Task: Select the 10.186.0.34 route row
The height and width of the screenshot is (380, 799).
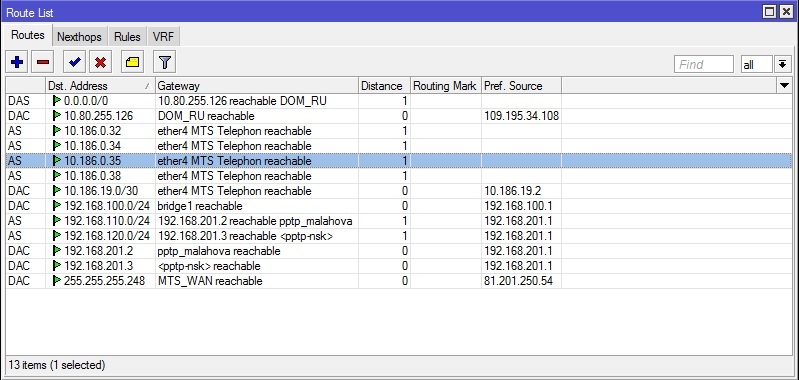Action: tap(398, 146)
